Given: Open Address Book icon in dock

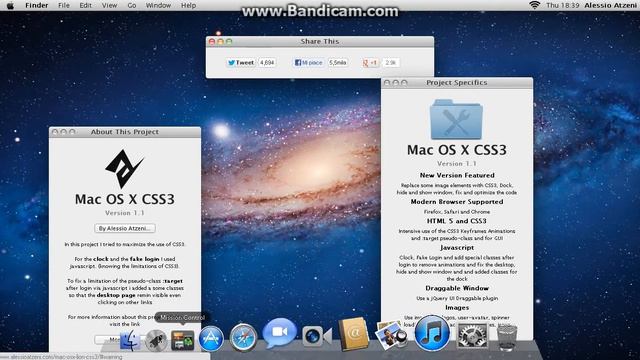Looking at the screenshot, I should [x=353, y=334].
